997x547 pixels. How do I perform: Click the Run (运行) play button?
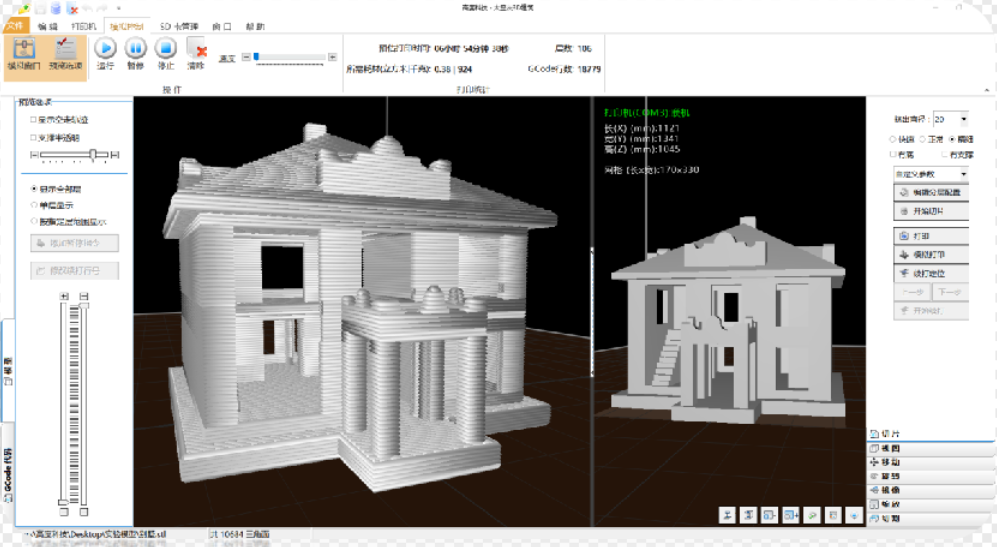[x=105, y=48]
